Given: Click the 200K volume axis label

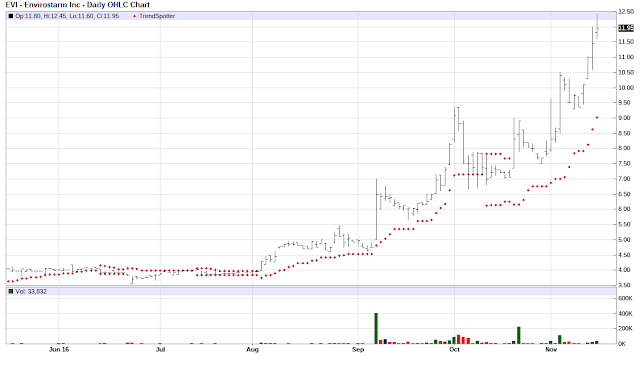Looking at the screenshot, I should click(625, 328).
